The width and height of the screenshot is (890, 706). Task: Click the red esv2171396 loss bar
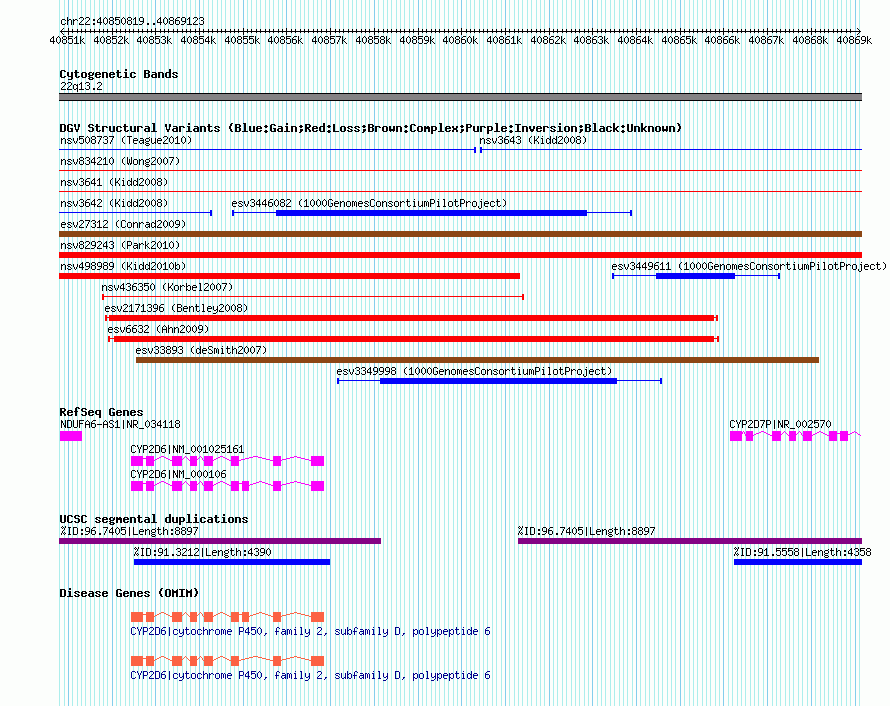click(x=412, y=318)
